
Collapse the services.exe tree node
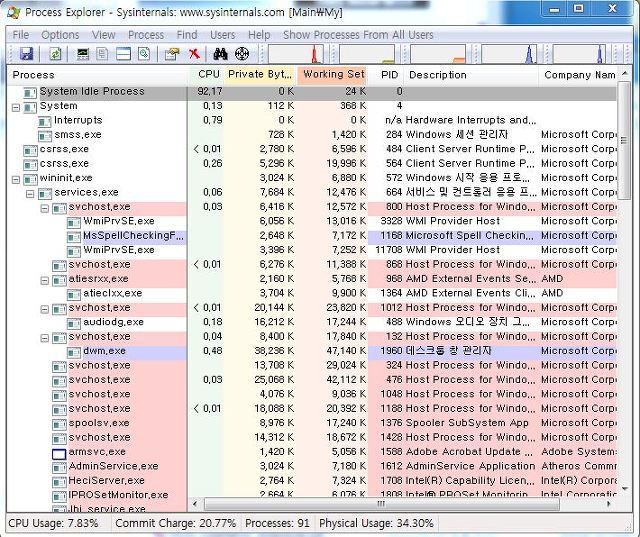[x=30, y=194]
